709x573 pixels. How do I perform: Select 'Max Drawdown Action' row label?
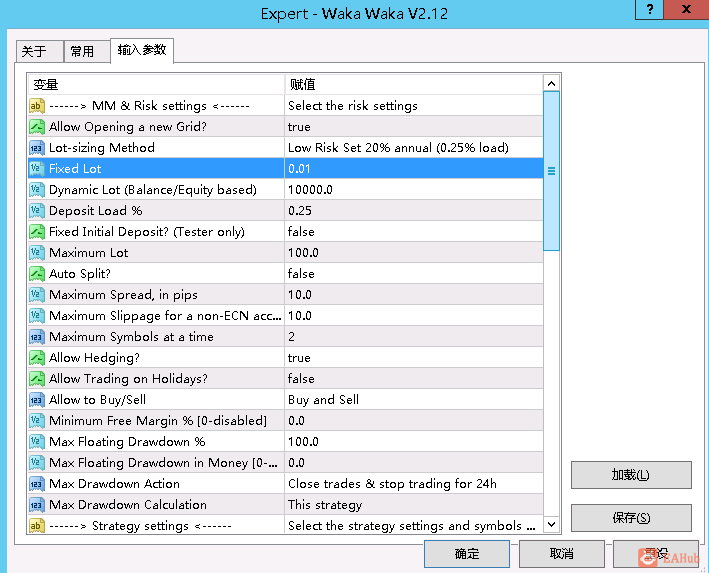click(114, 484)
